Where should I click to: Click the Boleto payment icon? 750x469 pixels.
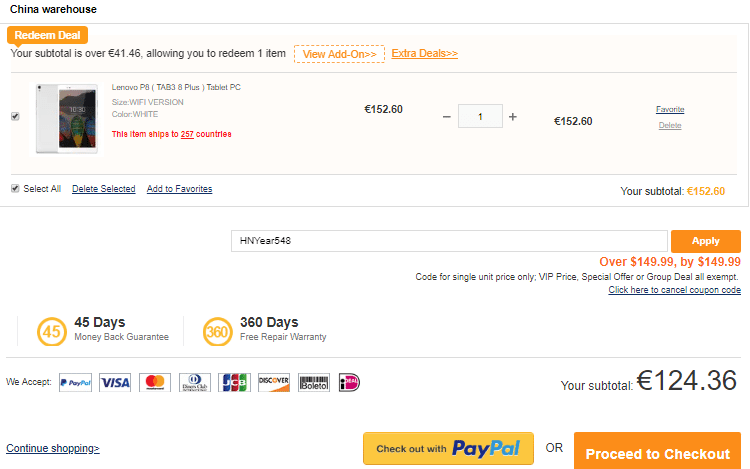pos(313,382)
